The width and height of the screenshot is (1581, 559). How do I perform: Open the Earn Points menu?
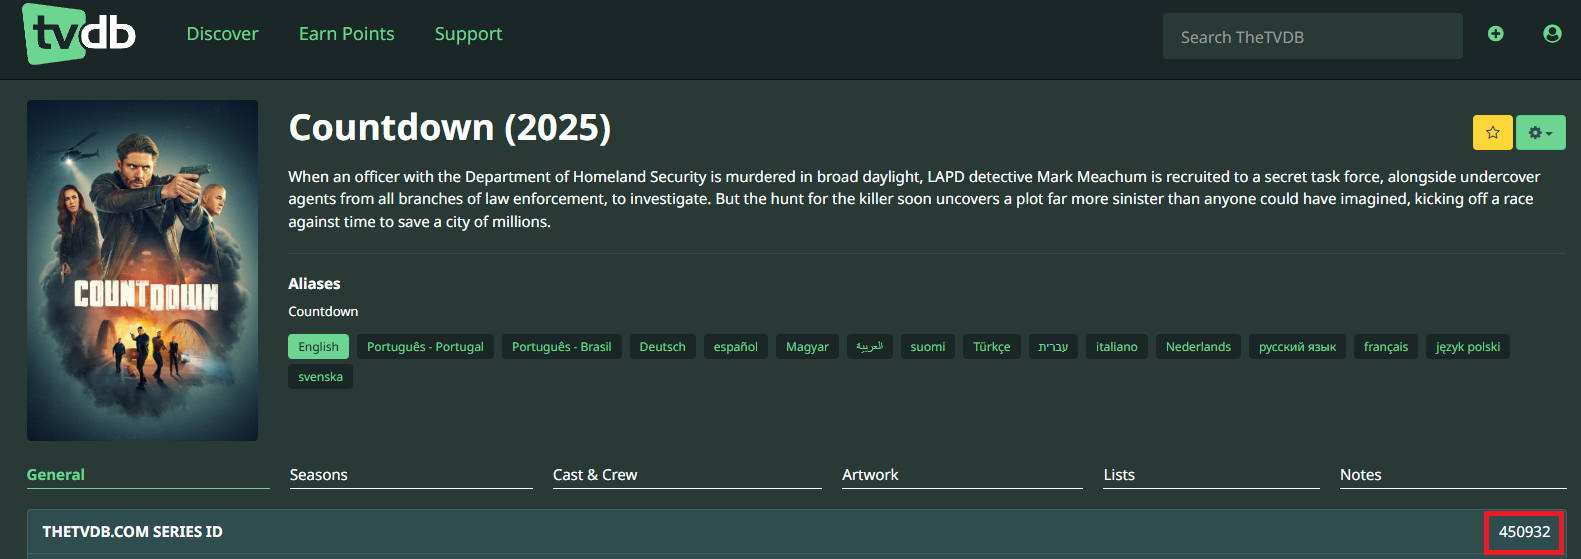(x=346, y=34)
